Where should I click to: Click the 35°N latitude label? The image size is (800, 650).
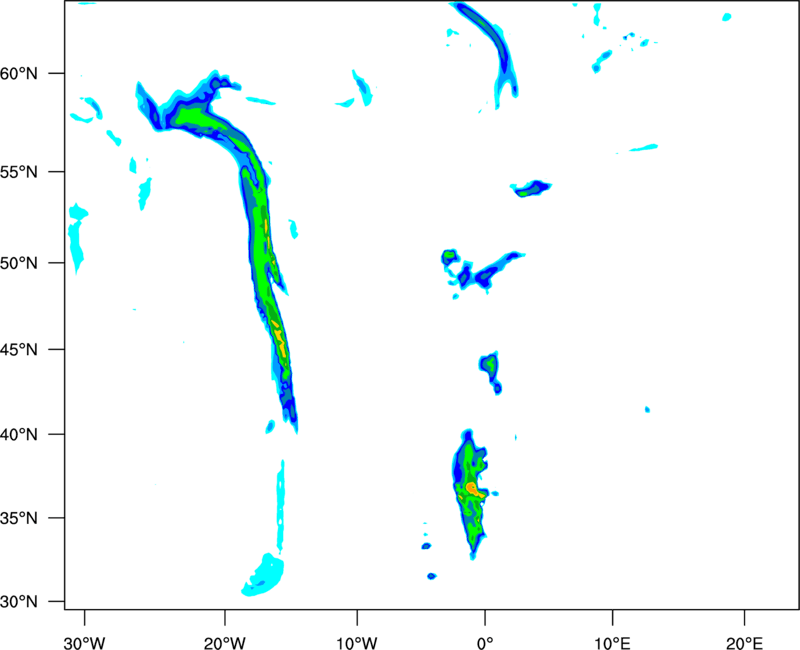point(19,518)
